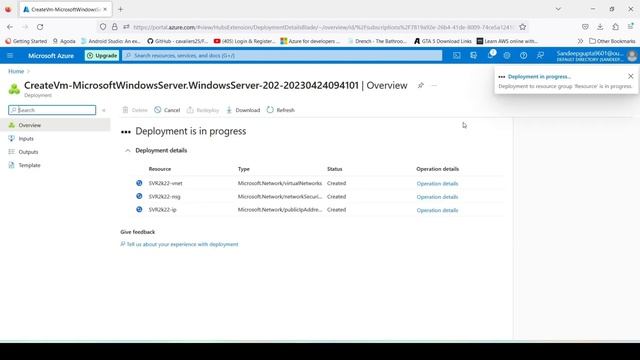Click the Delete toolbar button
Image resolution: width=640 pixels, height=360 pixels.
[x=135, y=110]
